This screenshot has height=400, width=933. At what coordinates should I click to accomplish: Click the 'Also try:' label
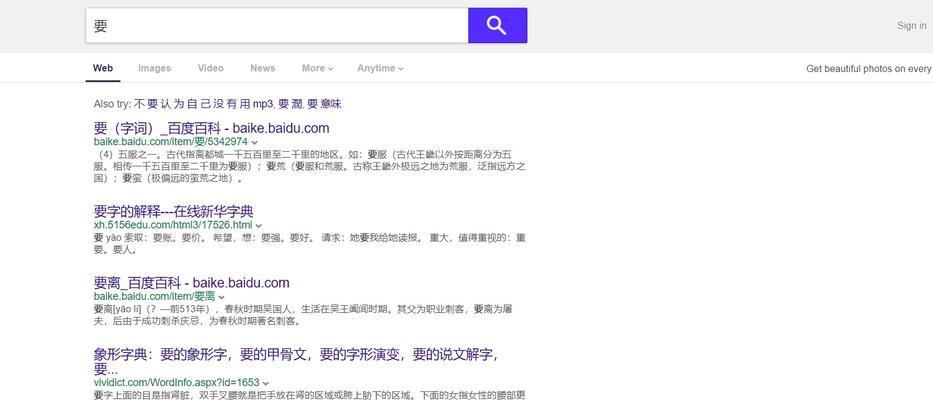(112, 104)
